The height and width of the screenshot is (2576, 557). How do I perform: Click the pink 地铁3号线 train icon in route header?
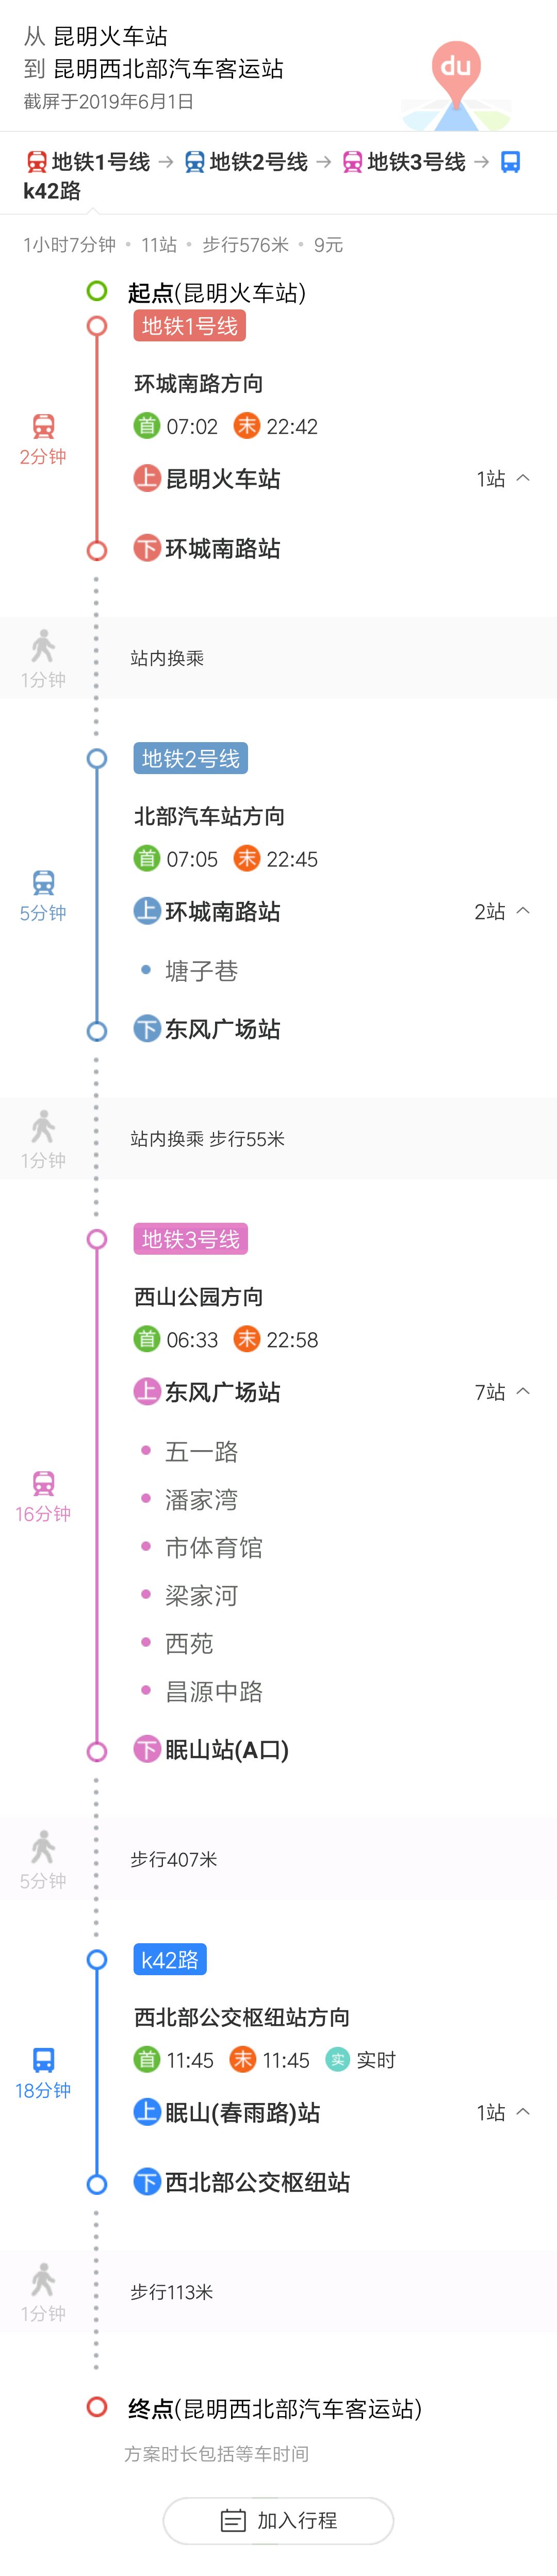353,162
